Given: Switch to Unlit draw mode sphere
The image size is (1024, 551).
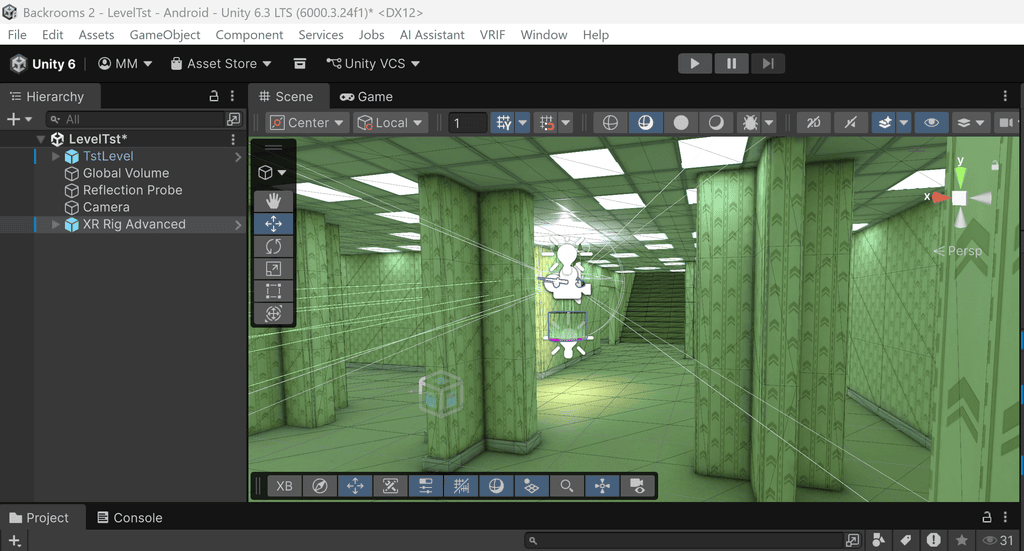Looking at the screenshot, I should 680,123.
